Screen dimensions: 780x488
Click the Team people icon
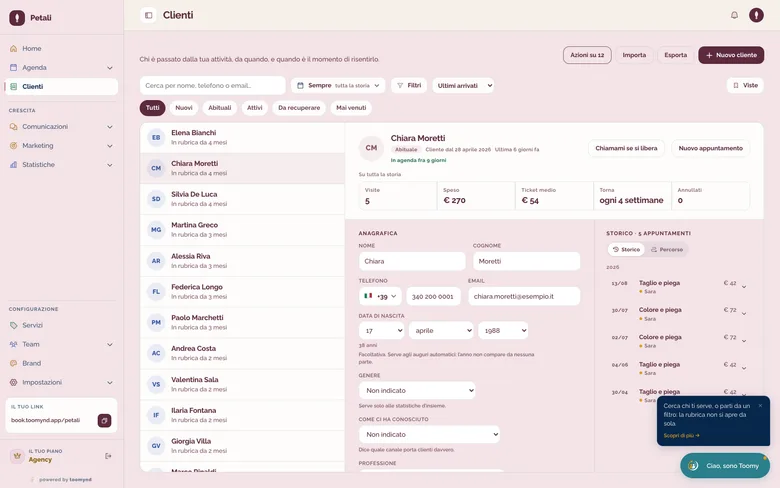pos(13,344)
